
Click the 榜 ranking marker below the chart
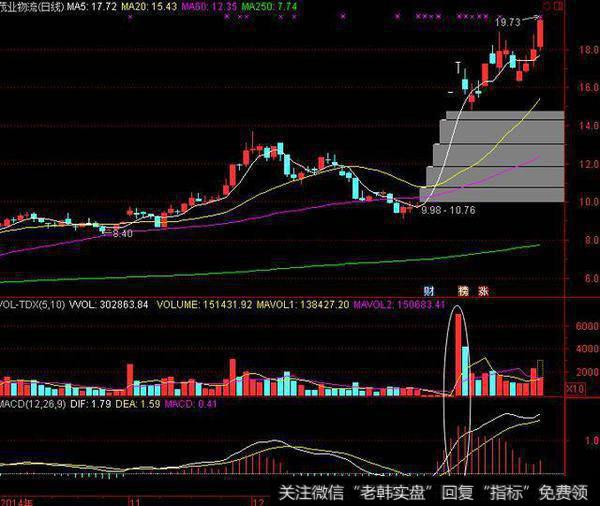pos(463,290)
